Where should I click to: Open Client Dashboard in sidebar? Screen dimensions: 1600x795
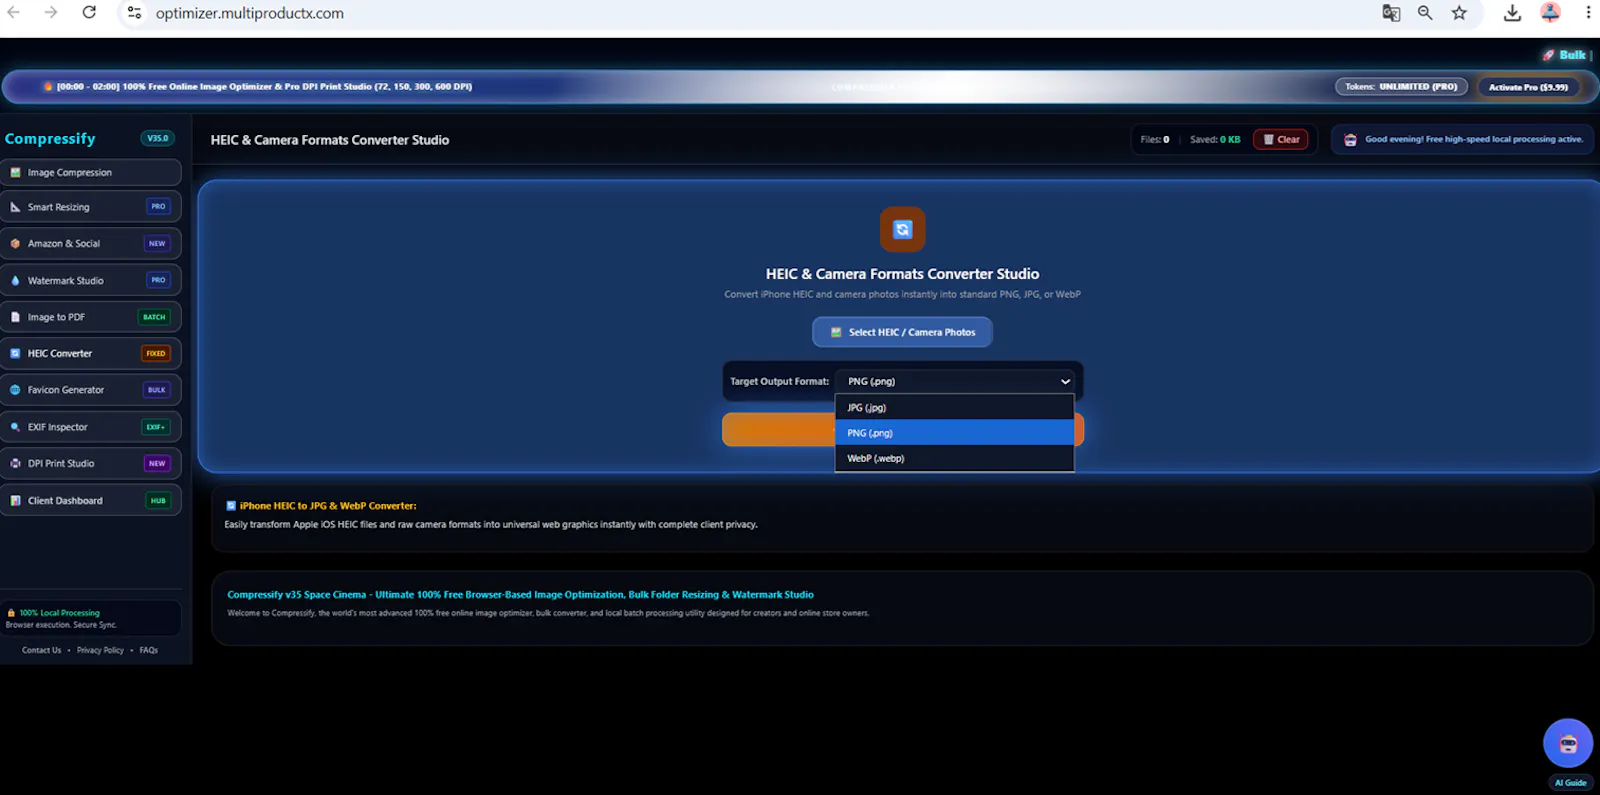pos(91,500)
